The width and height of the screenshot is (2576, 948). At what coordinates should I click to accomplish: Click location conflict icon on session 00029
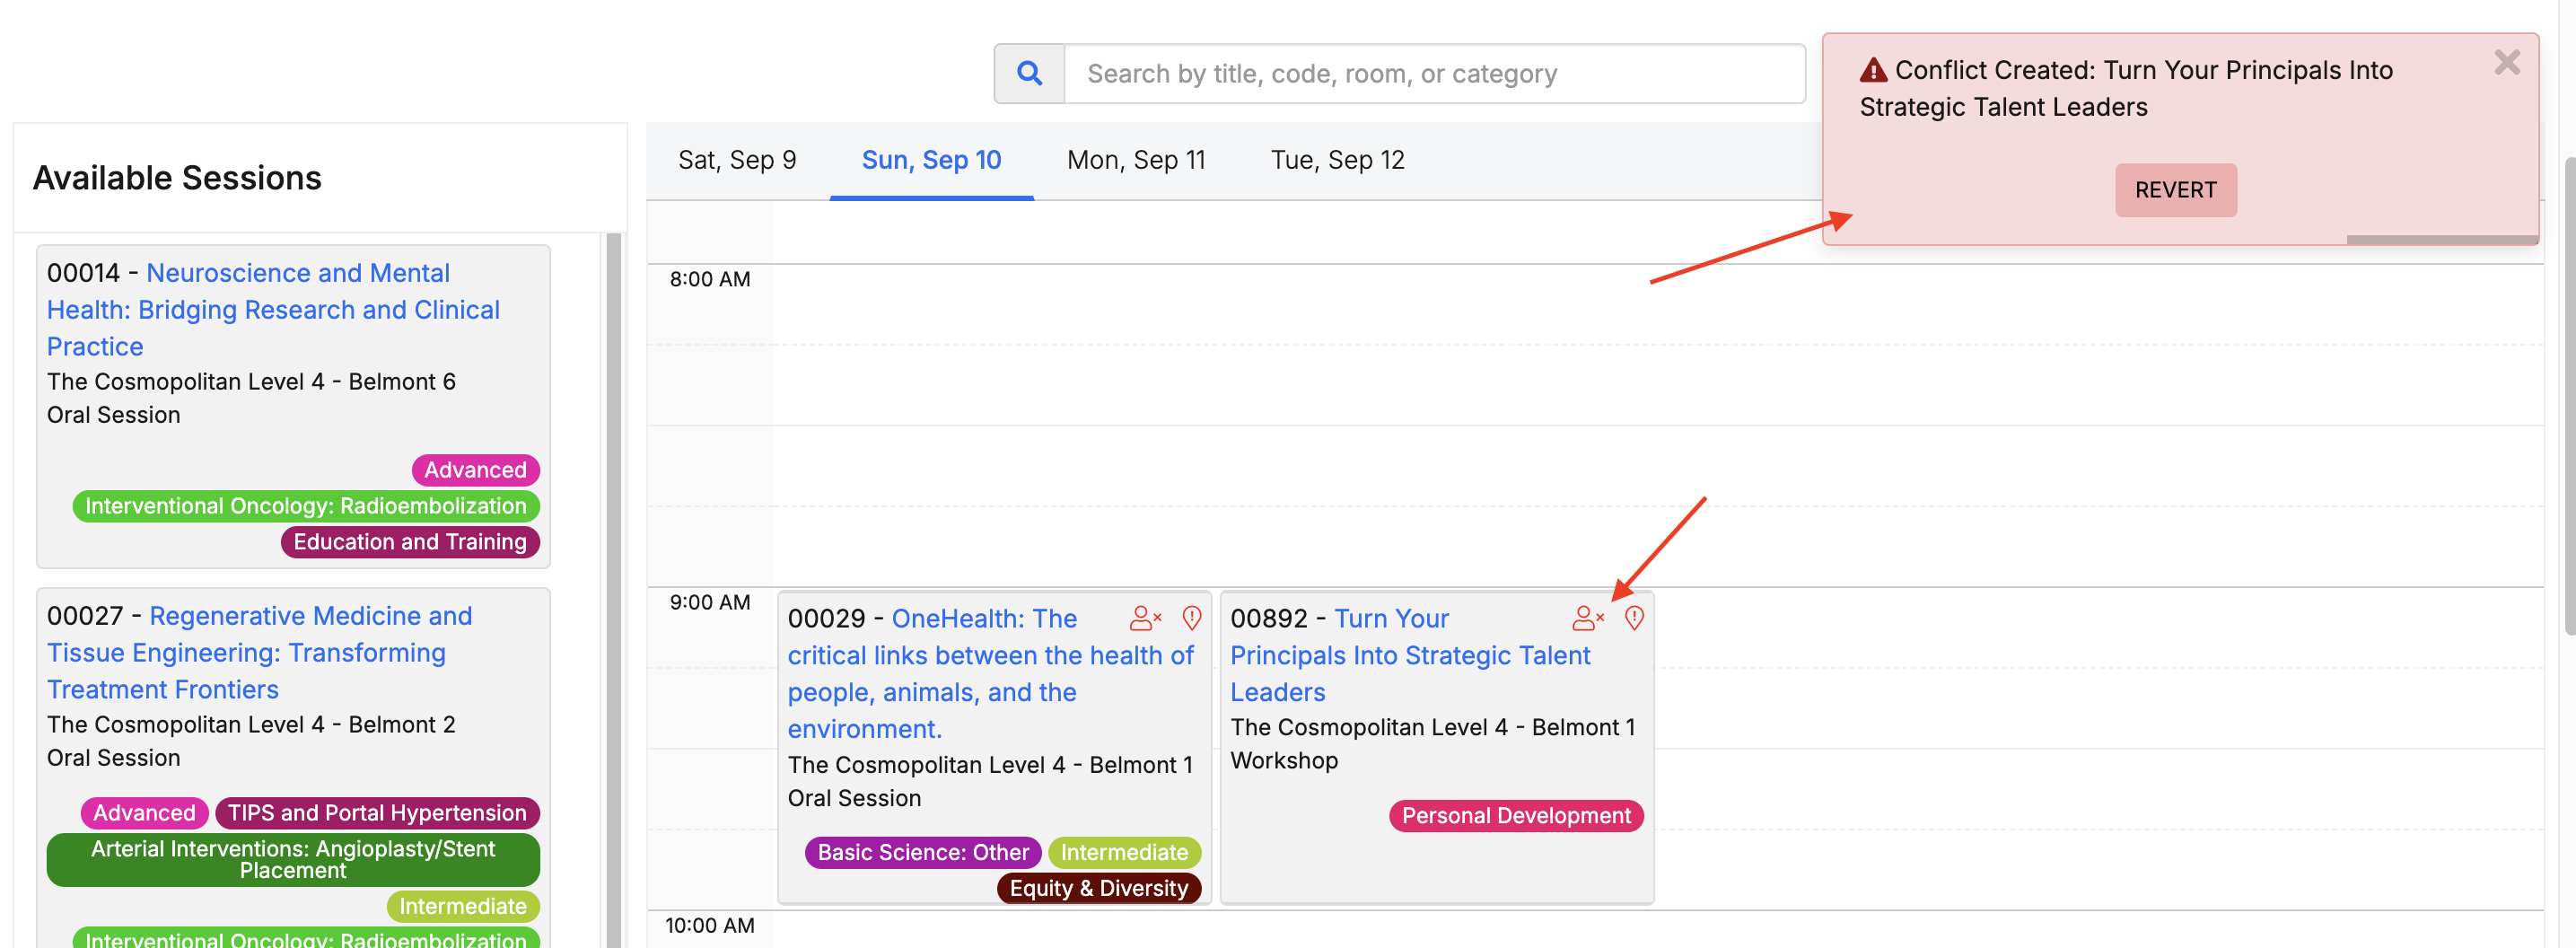[1191, 618]
